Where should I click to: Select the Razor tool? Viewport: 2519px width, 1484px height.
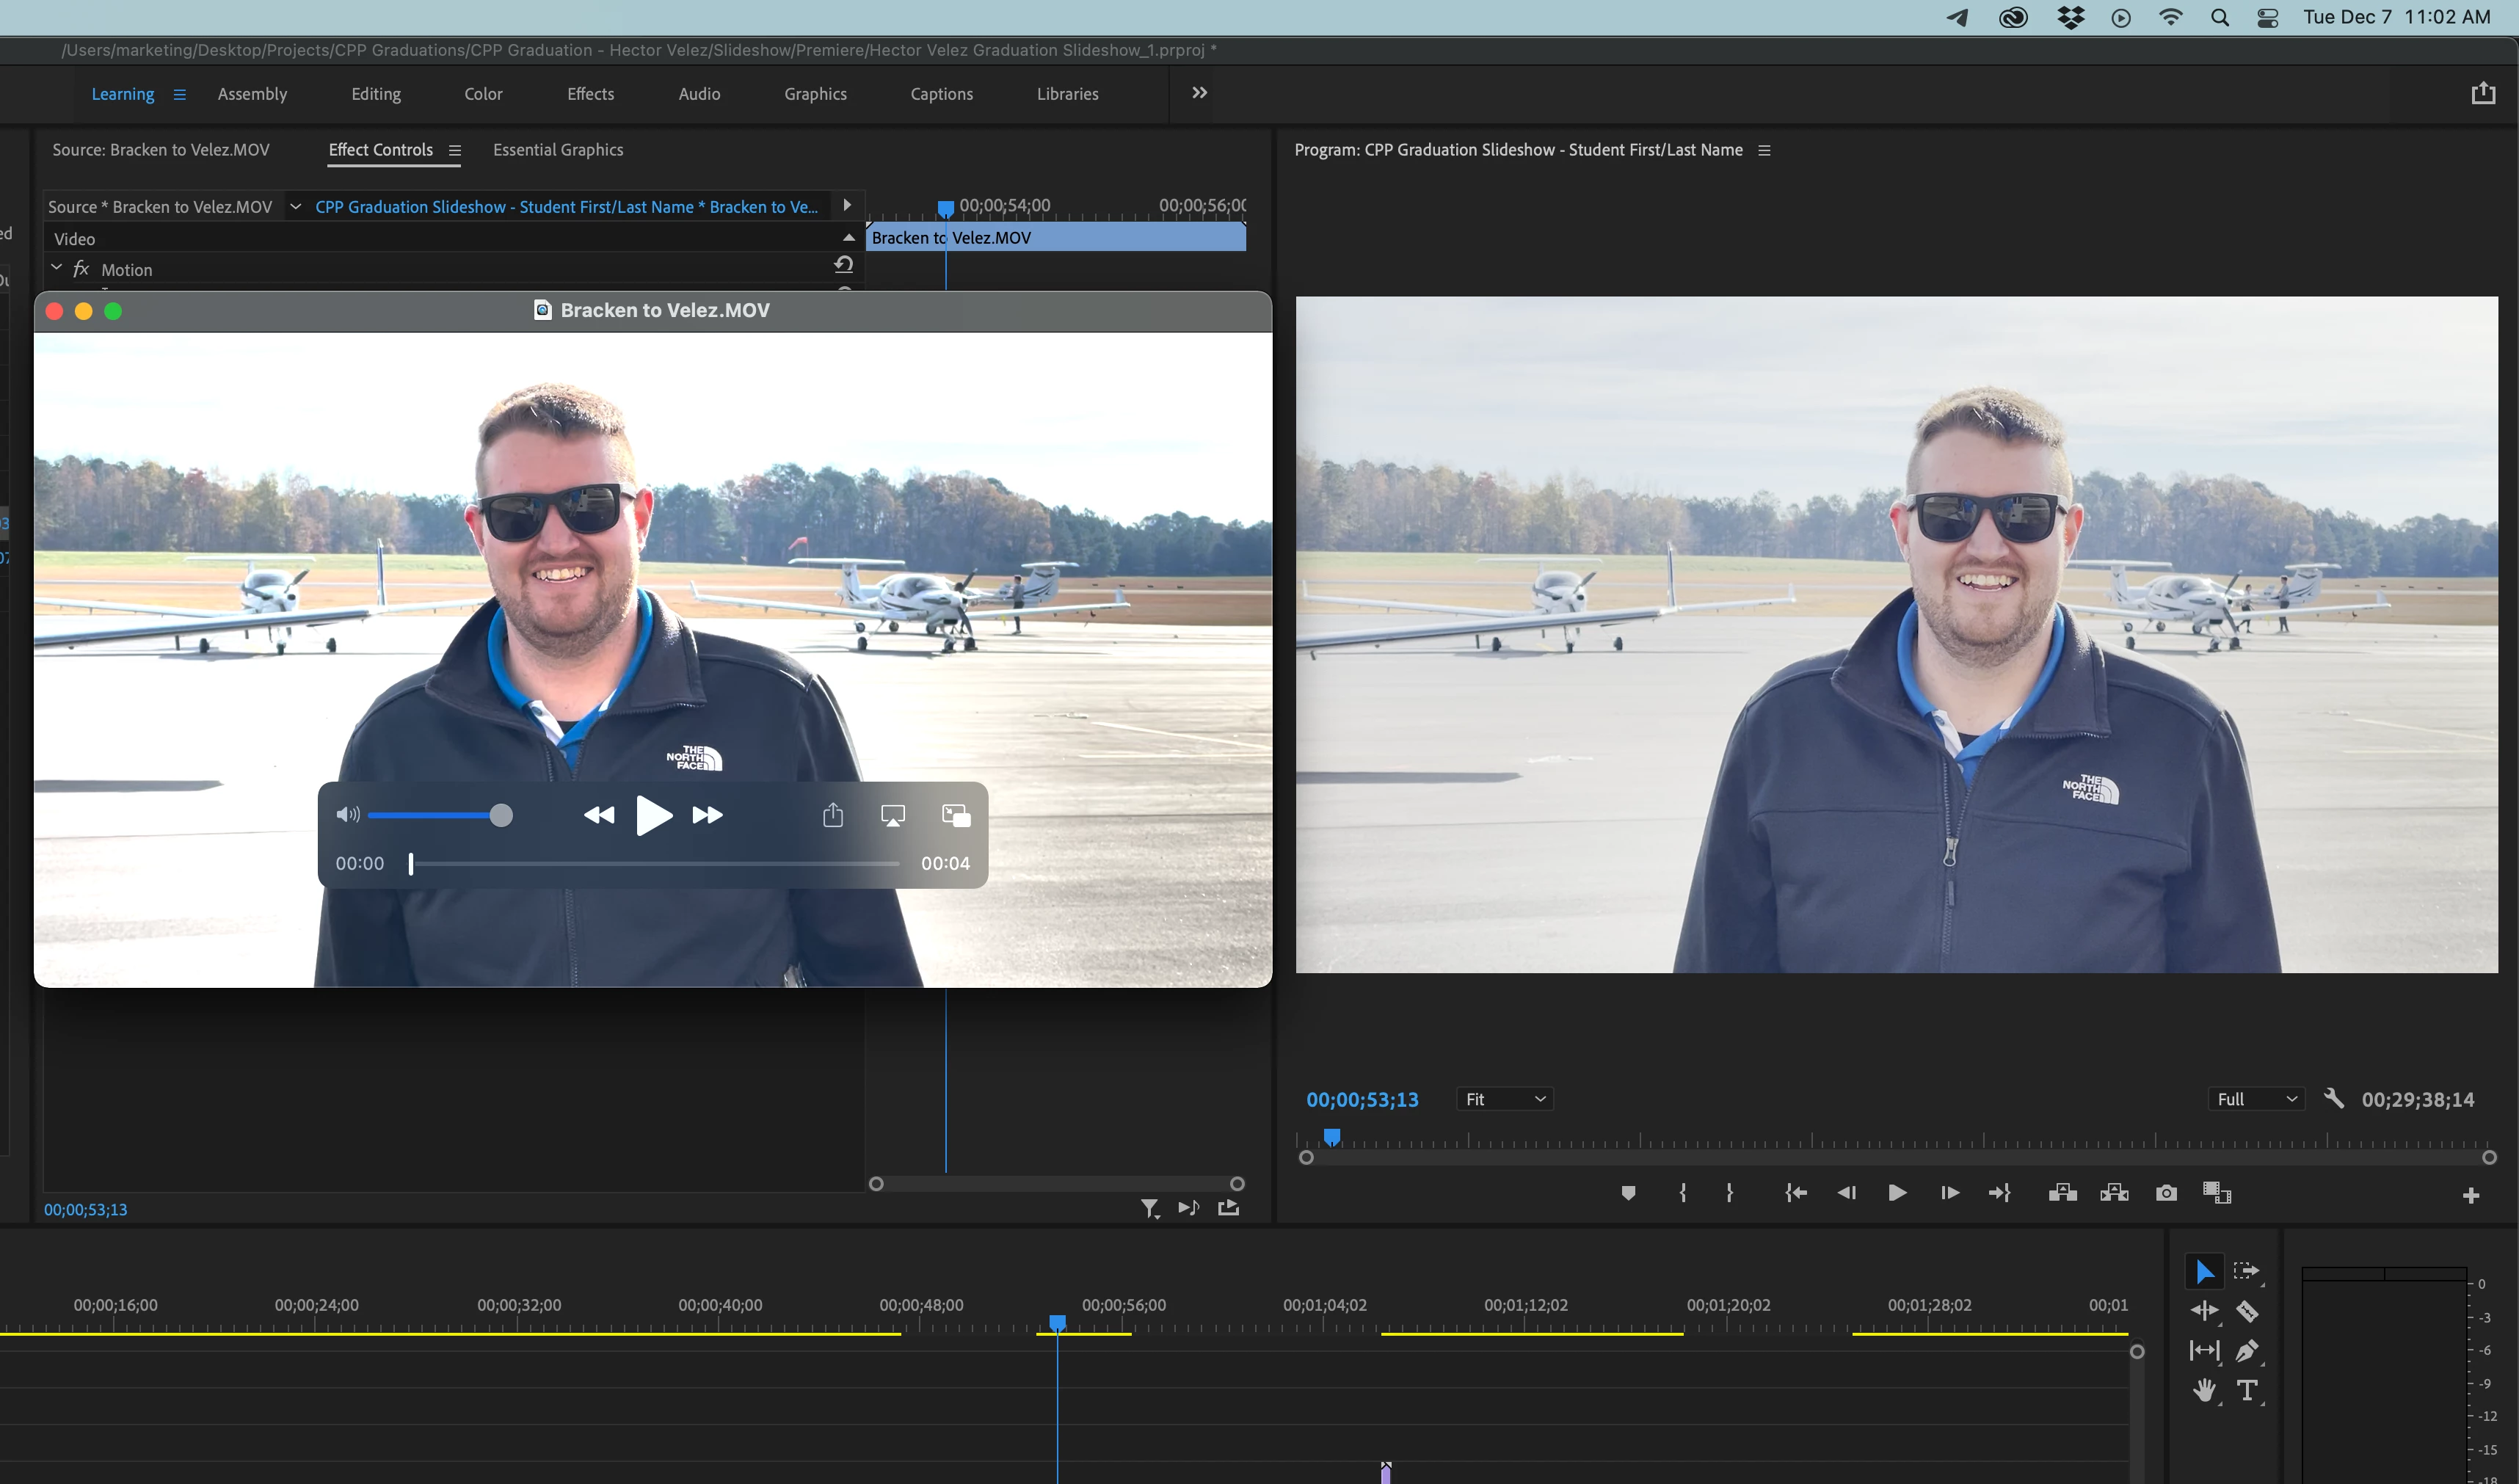click(2247, 1311)
